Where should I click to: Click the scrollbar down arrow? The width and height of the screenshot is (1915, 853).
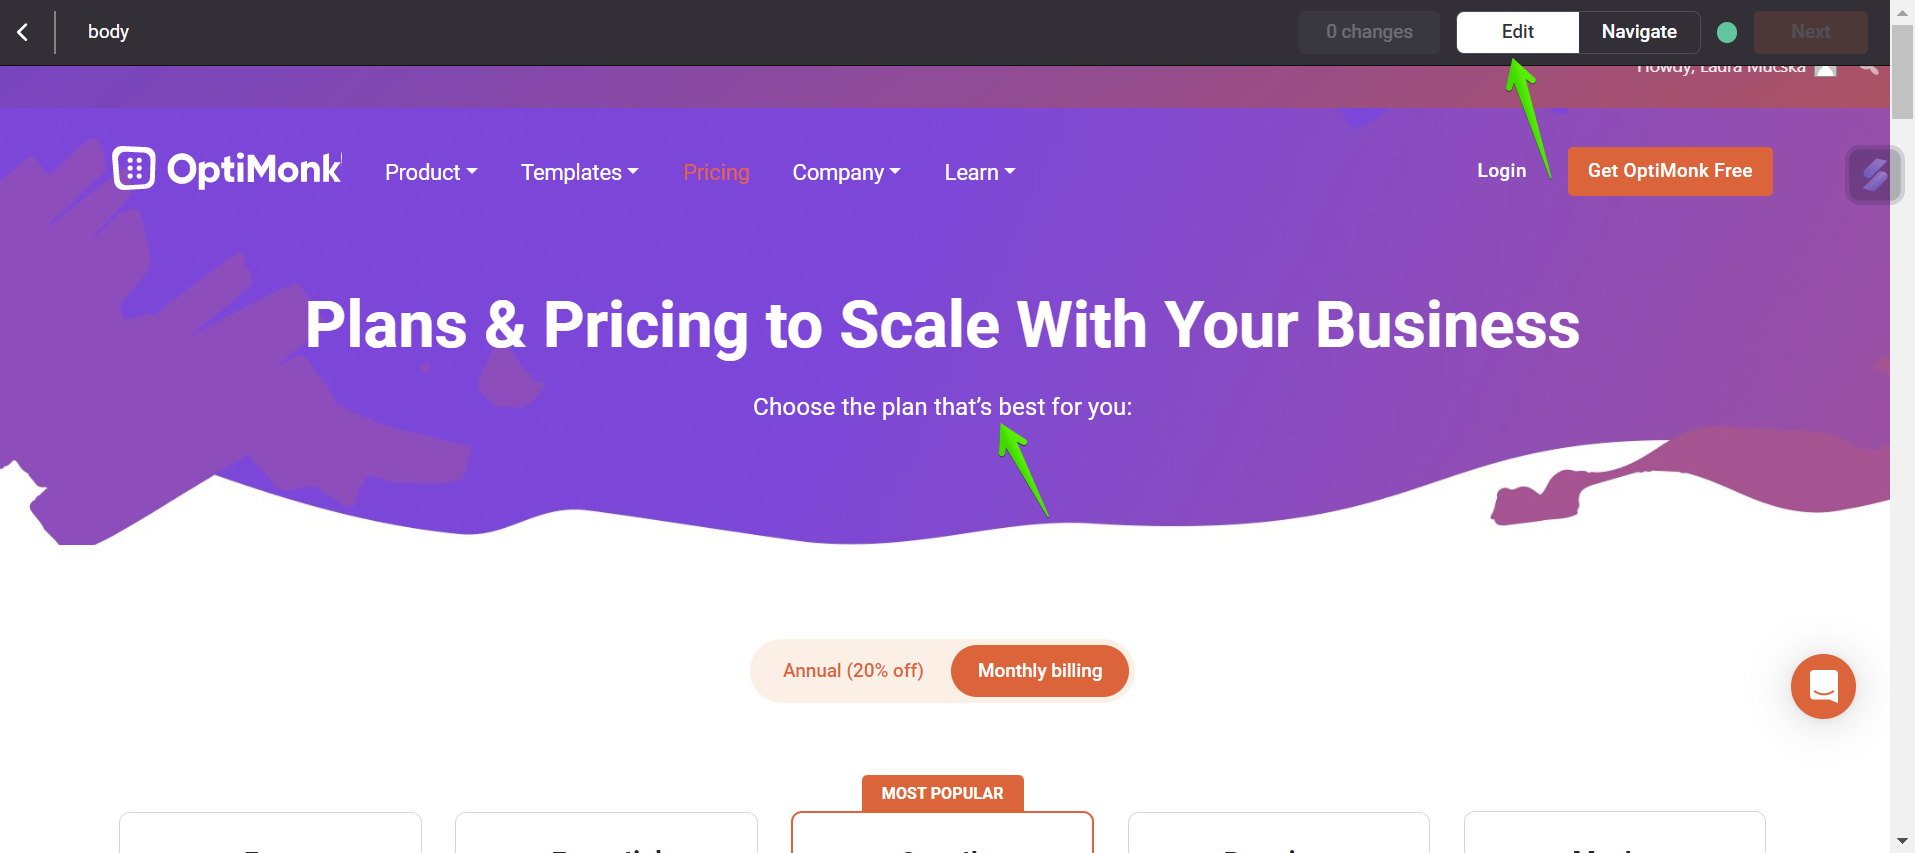[1903, 842]
